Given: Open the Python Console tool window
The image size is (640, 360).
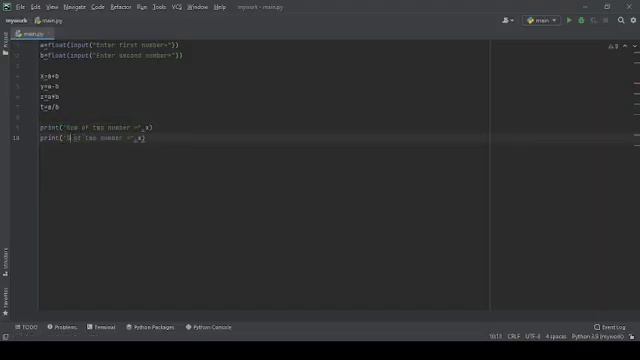Looking at the screenshot, I should (209, 327).
